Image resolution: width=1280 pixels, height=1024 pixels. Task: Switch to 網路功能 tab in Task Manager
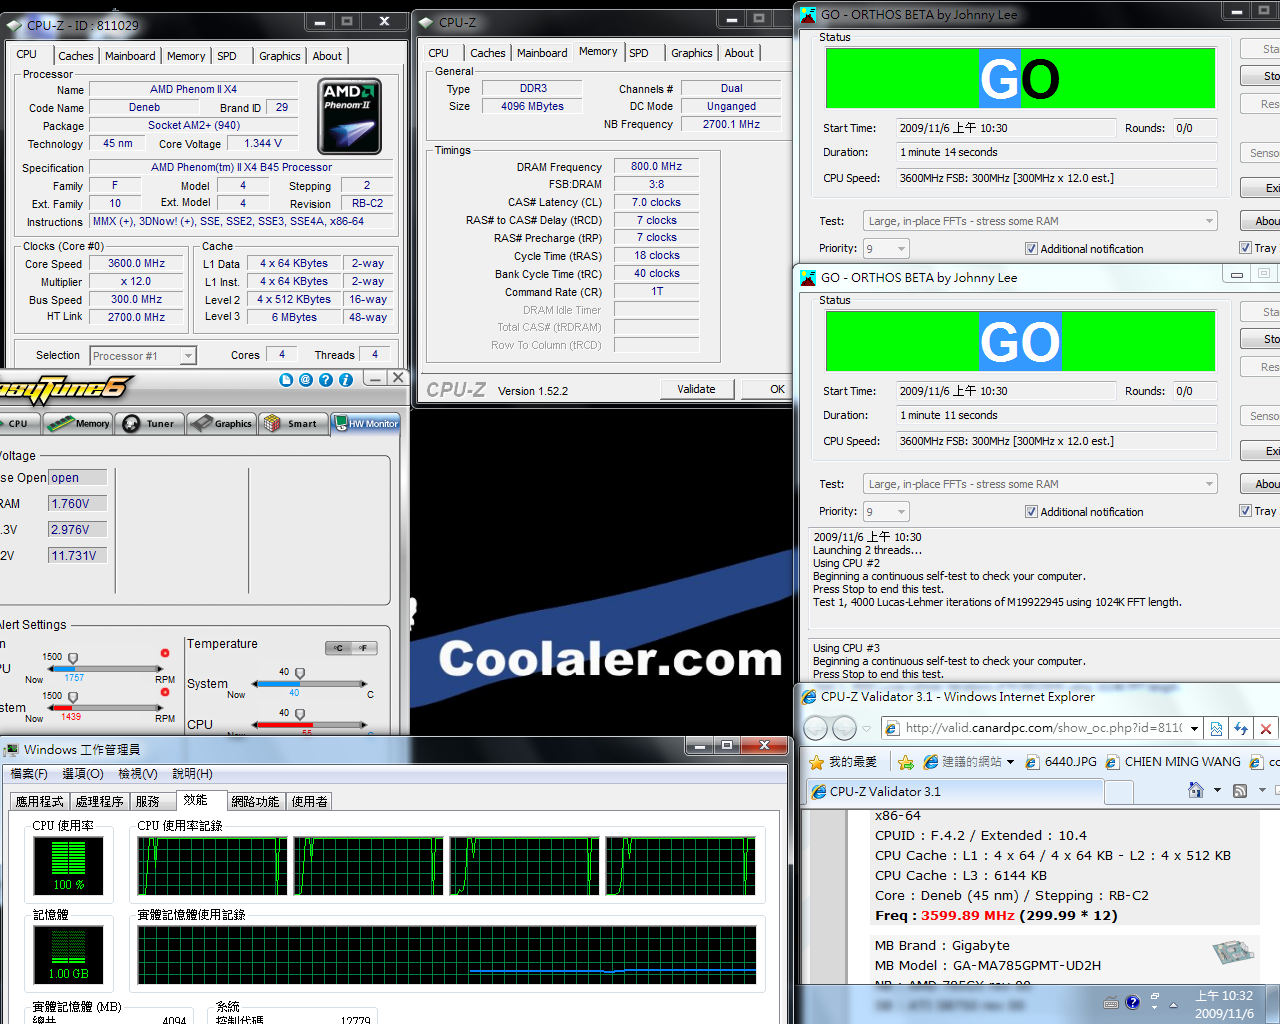click(255, 801)
